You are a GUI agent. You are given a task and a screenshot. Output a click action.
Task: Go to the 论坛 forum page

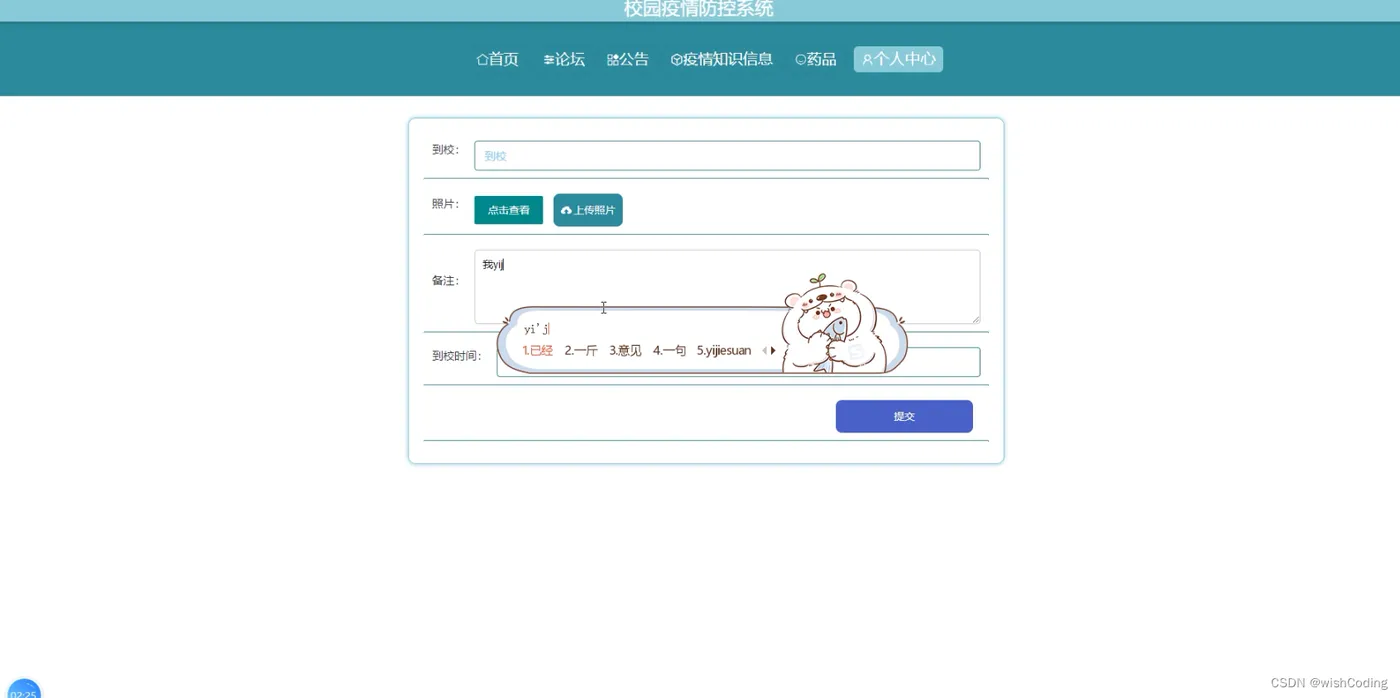pos(564,59)
